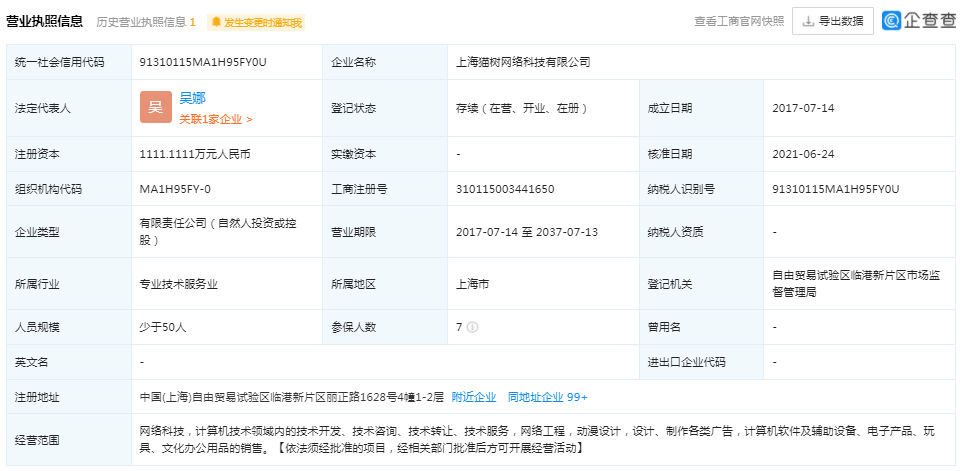
Task: Select company name 上海猫树网络科技有限公司
Action: point(523,62)
